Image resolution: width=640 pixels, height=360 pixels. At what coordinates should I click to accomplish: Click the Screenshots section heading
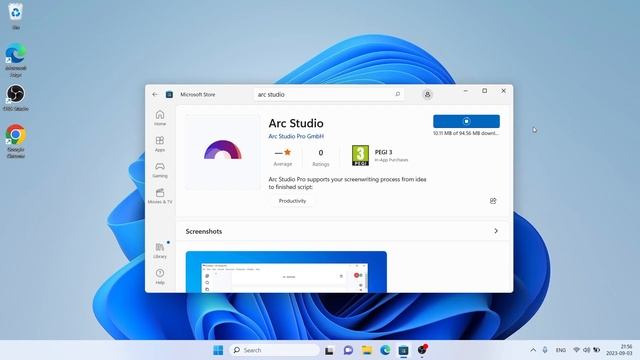click(204, 231)
